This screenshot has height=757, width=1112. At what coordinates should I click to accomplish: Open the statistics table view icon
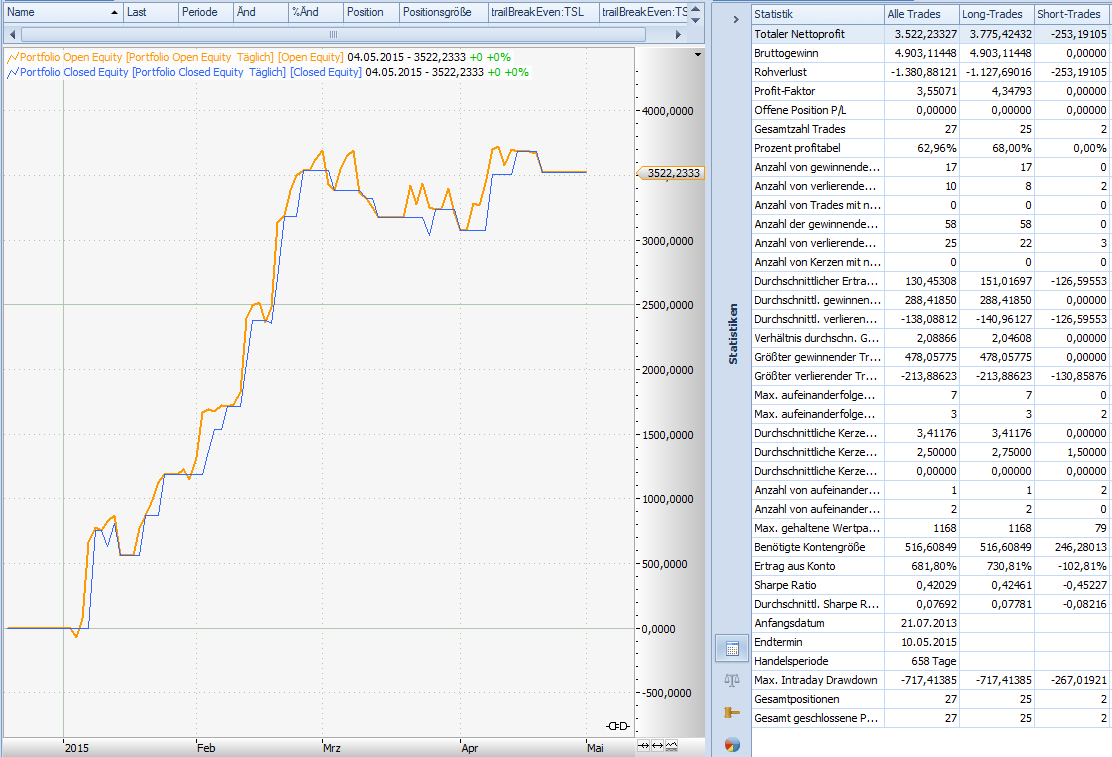coord(732,648)
